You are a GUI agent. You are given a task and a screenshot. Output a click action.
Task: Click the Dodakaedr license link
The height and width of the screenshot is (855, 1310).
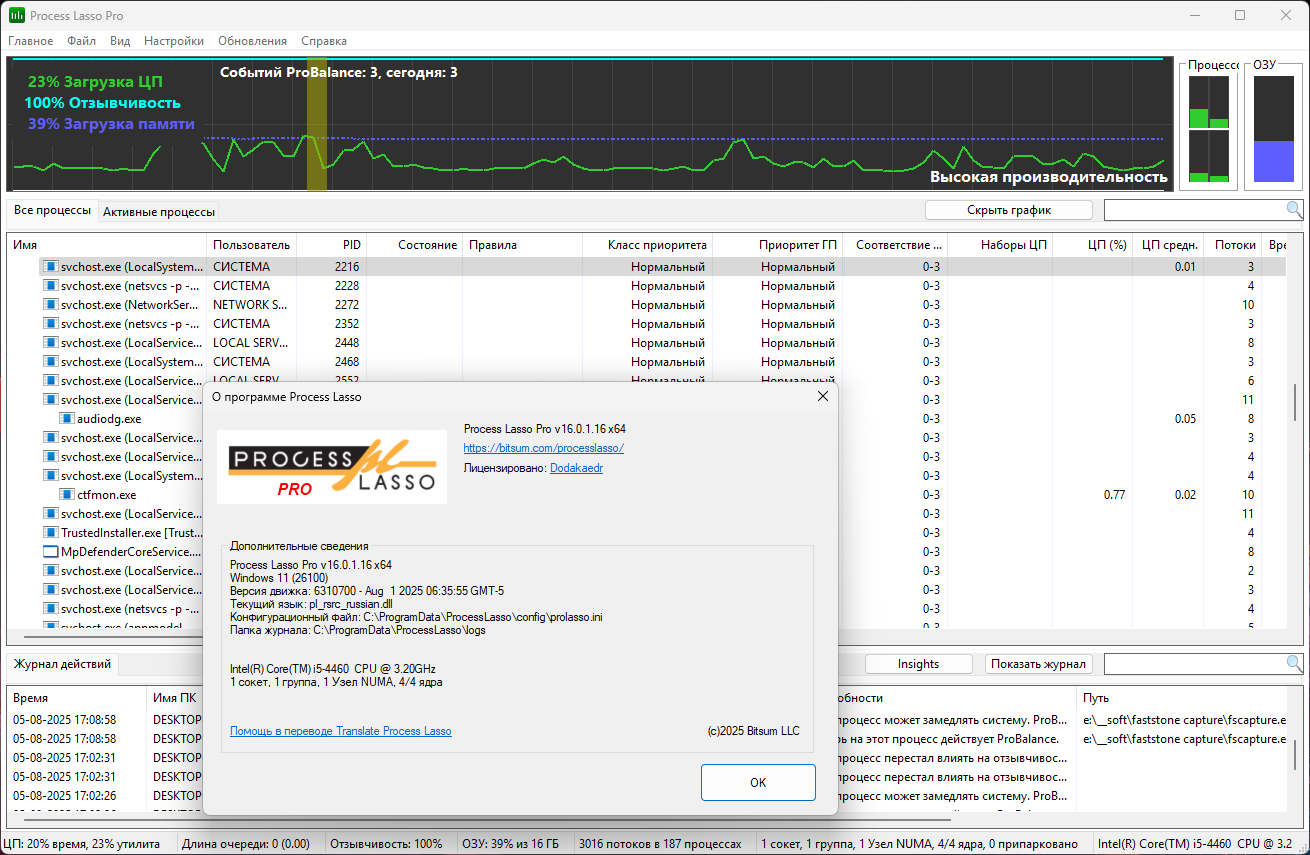(x=576, y=468)
